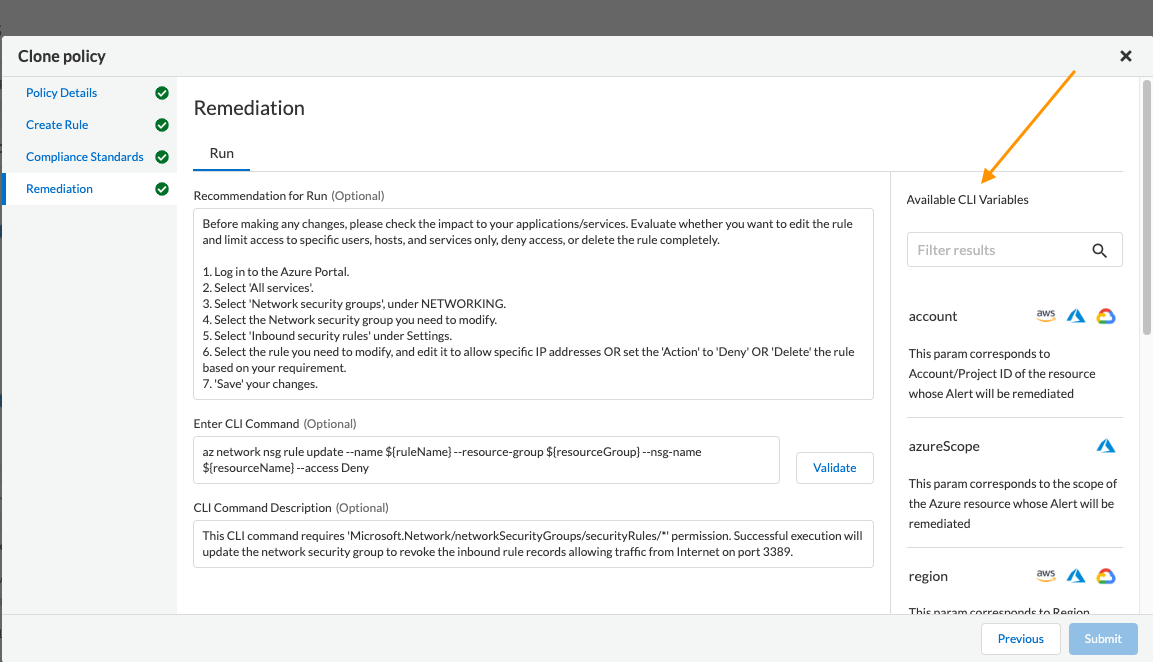
Task: Click the green checkmark beside Compliance Standards
Action: tap(162, 157)
